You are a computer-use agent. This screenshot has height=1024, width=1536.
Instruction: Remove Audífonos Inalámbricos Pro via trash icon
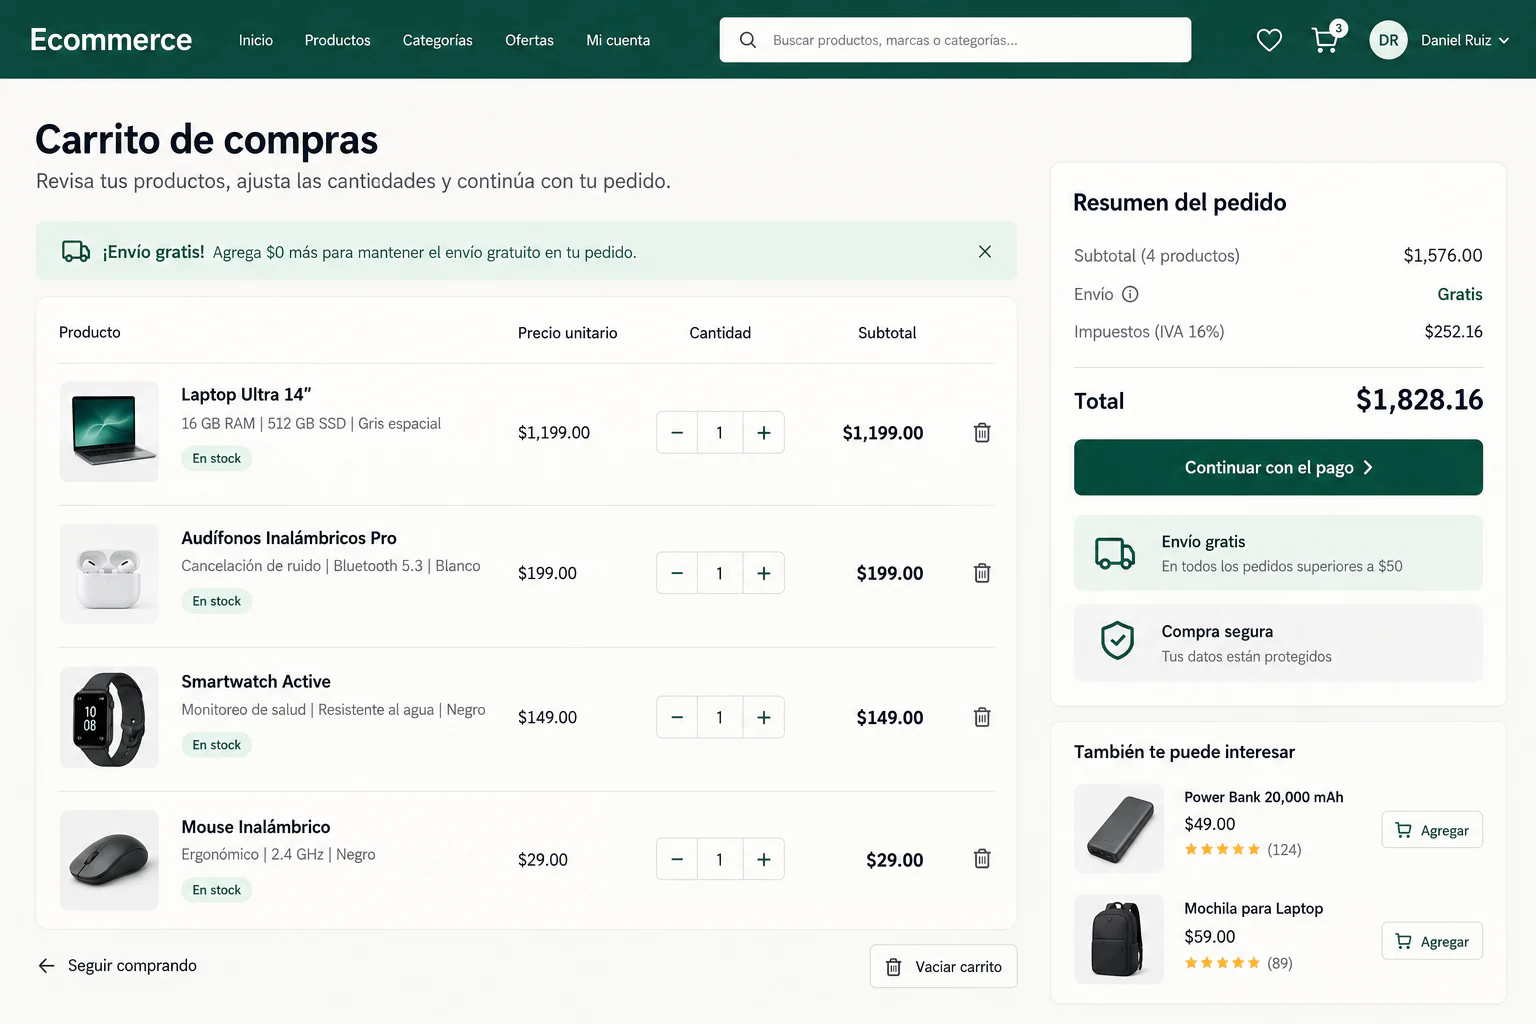click(x=982, y=573)
